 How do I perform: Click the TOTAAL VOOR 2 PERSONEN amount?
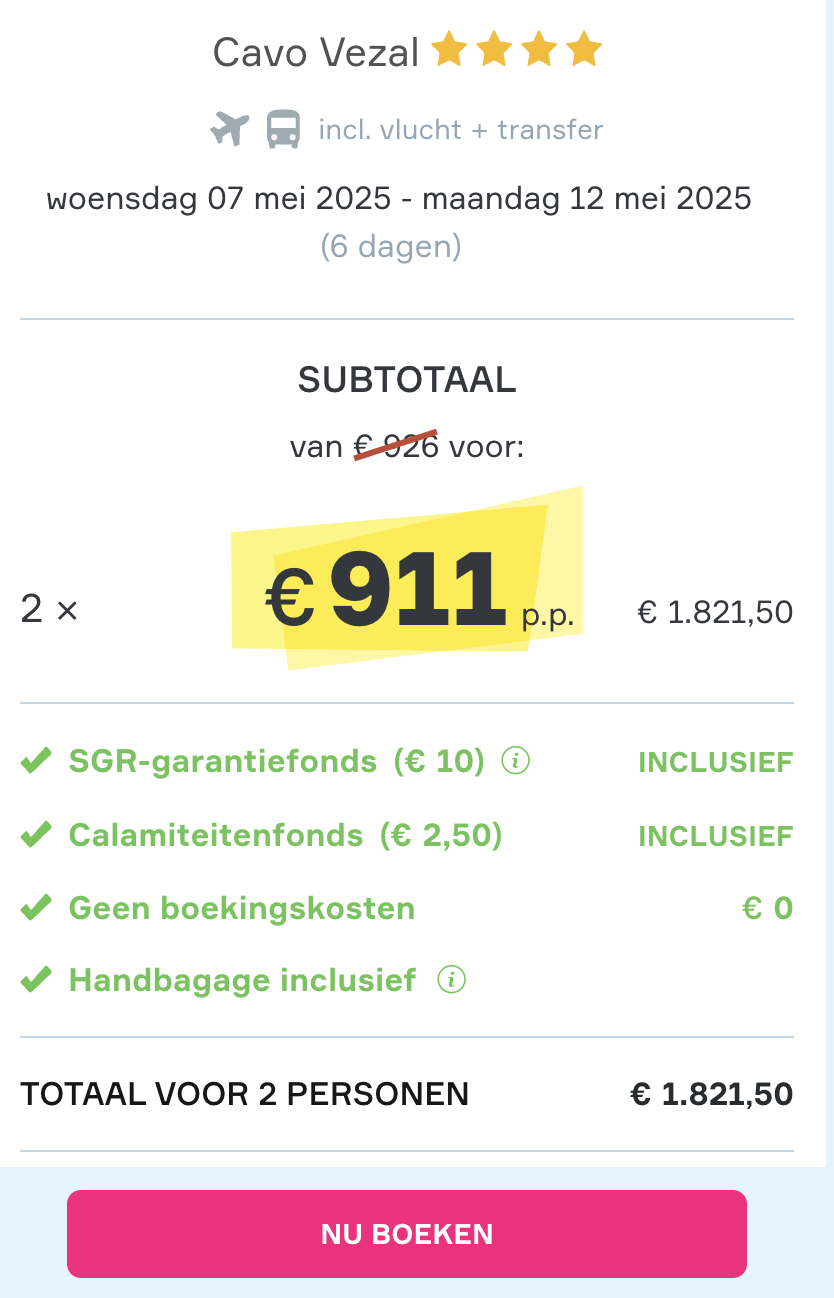click(711, 1094)
